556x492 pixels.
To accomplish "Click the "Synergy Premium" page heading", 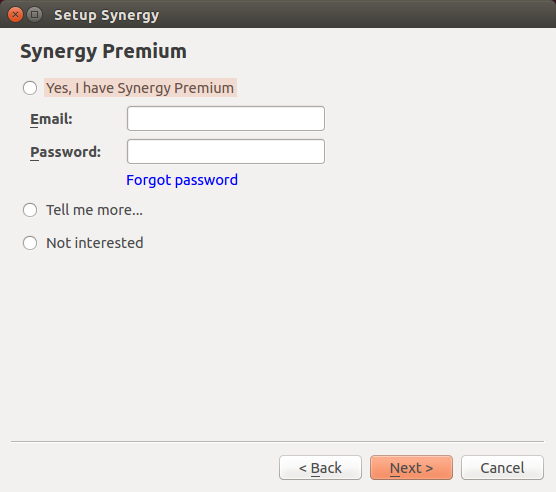I will tap(103, 51).
